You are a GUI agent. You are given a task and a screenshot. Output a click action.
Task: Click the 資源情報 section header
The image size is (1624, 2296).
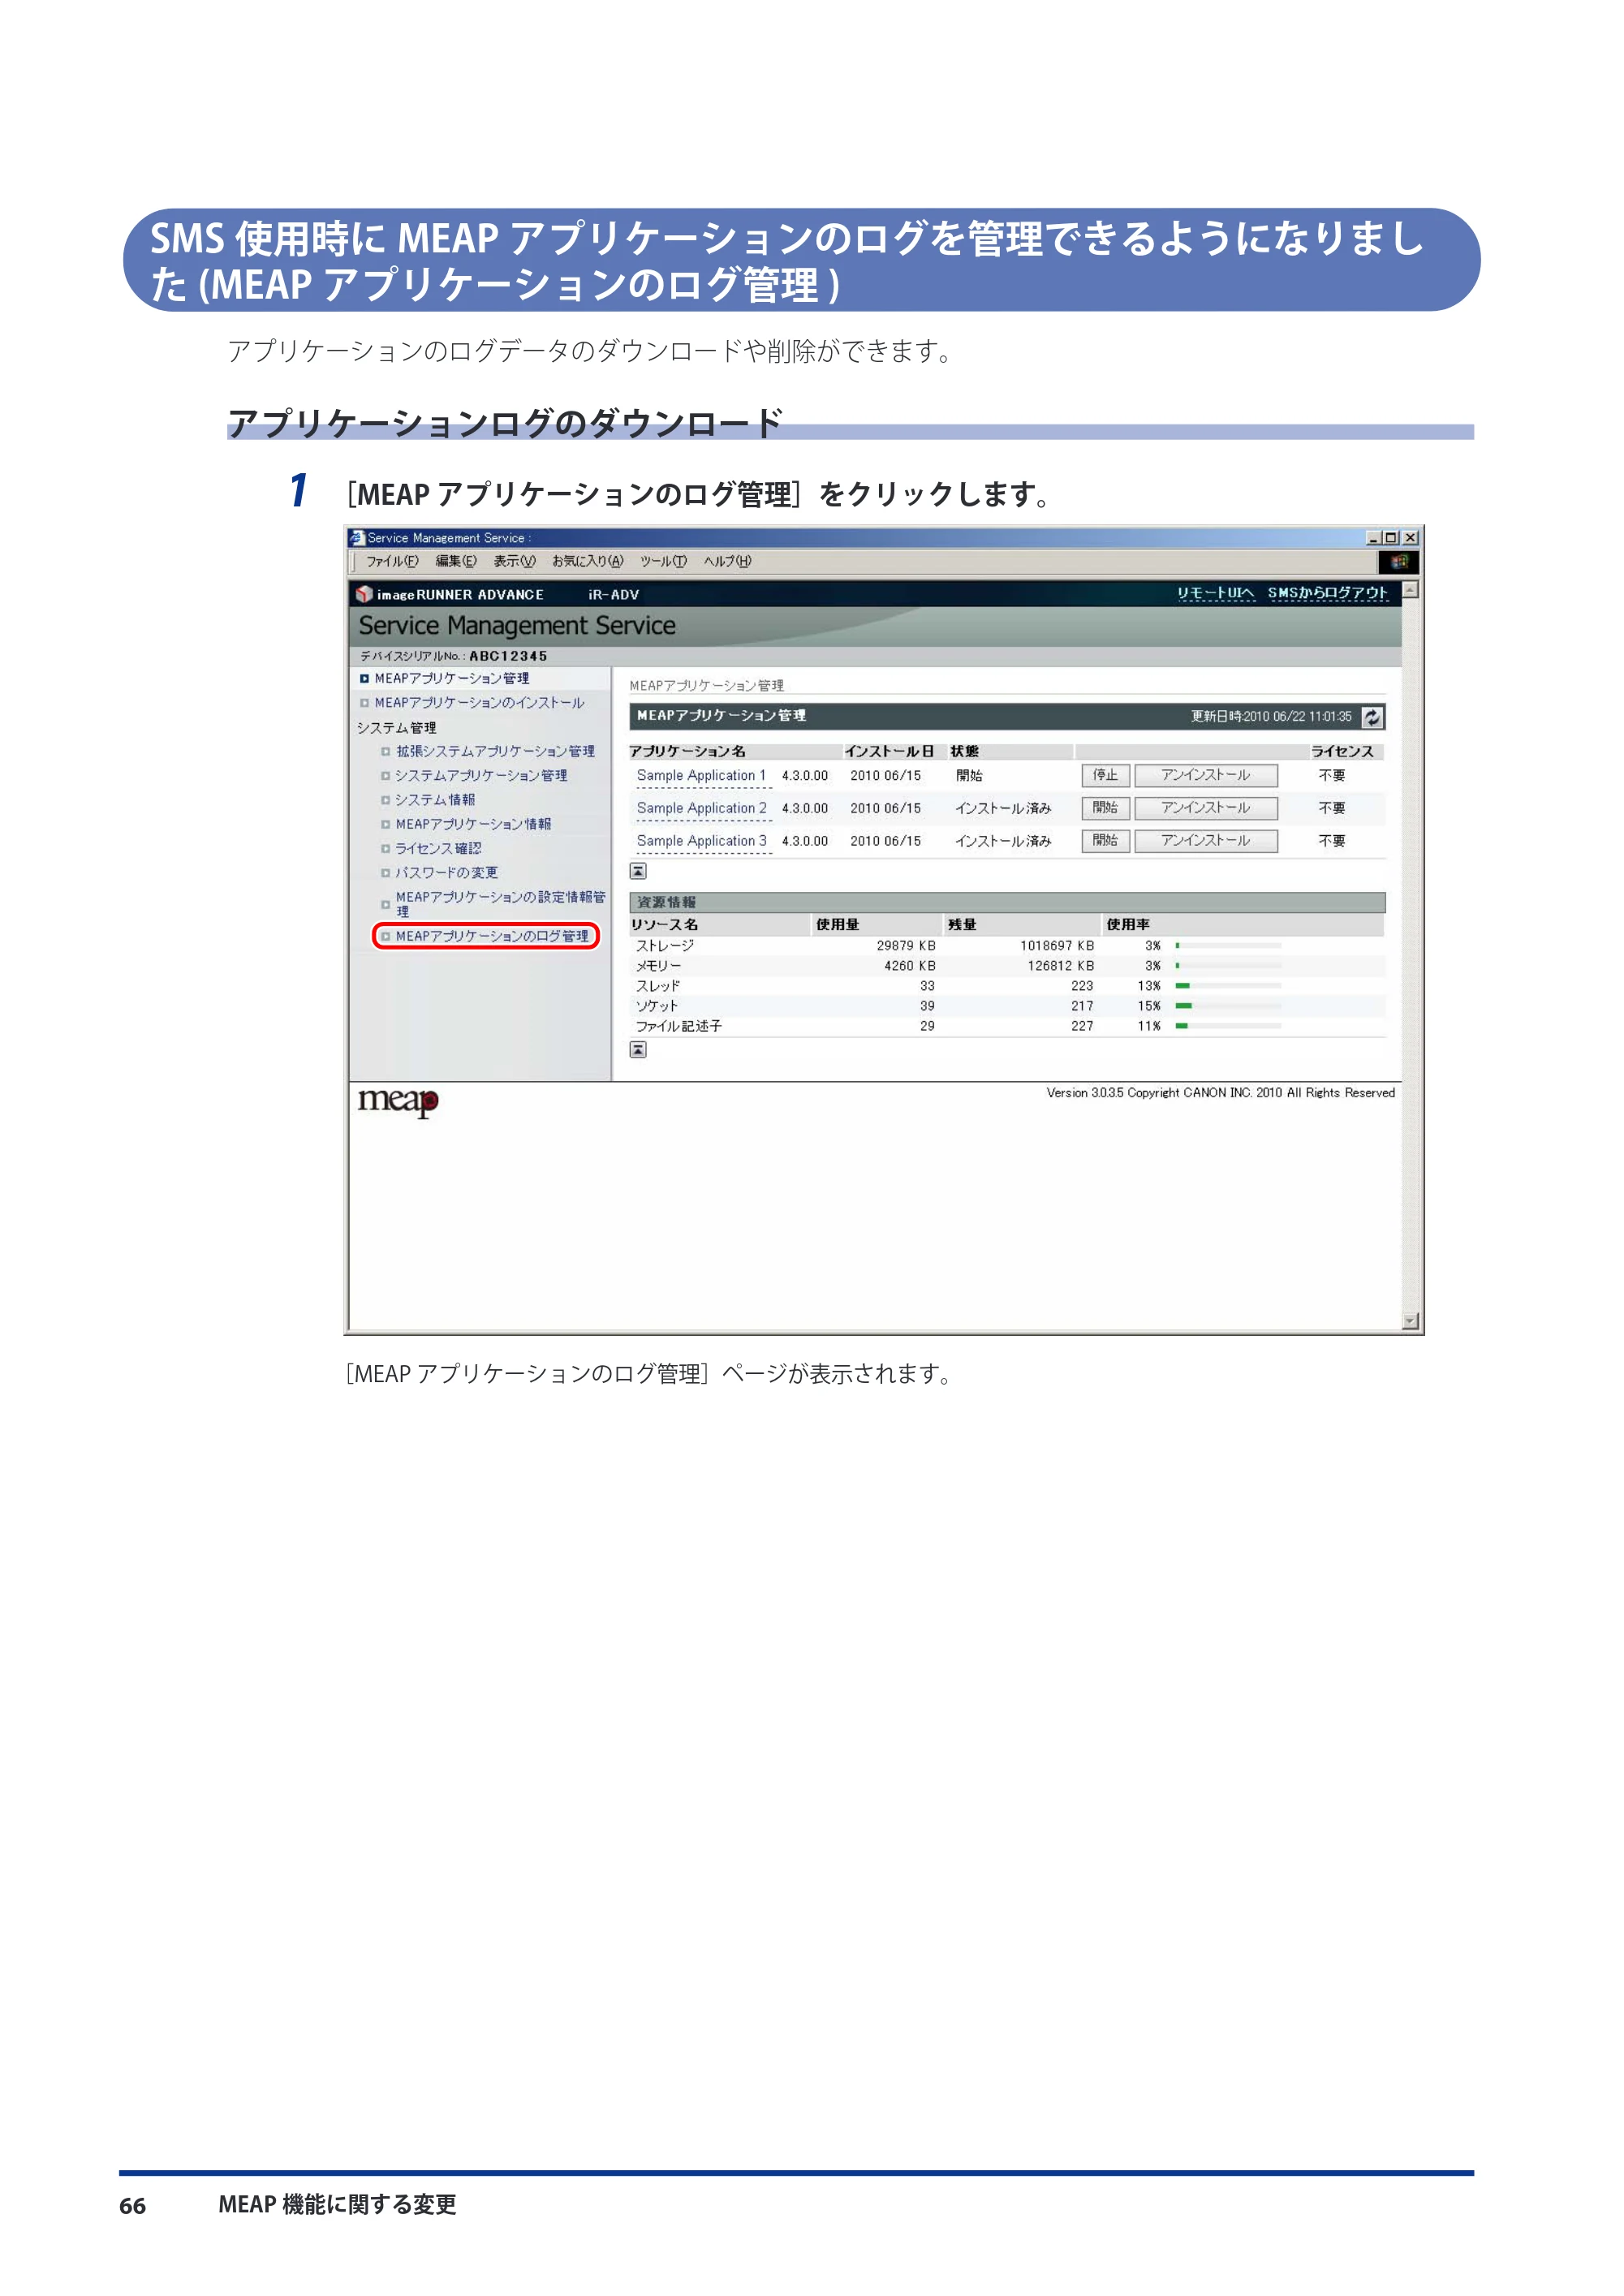(1007, 902)
